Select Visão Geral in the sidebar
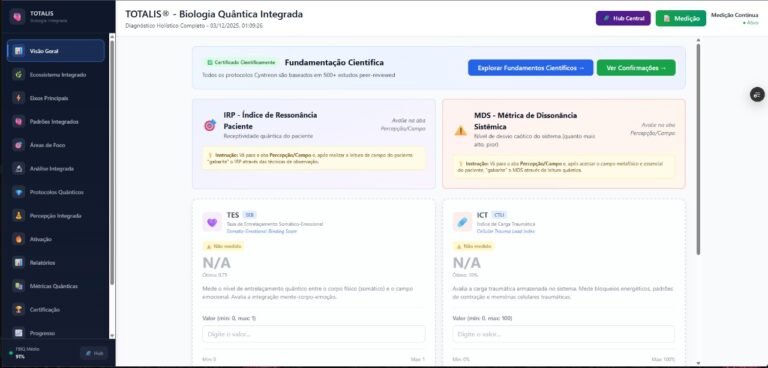This screenshot has height=368, width=768. pos(56,51)
